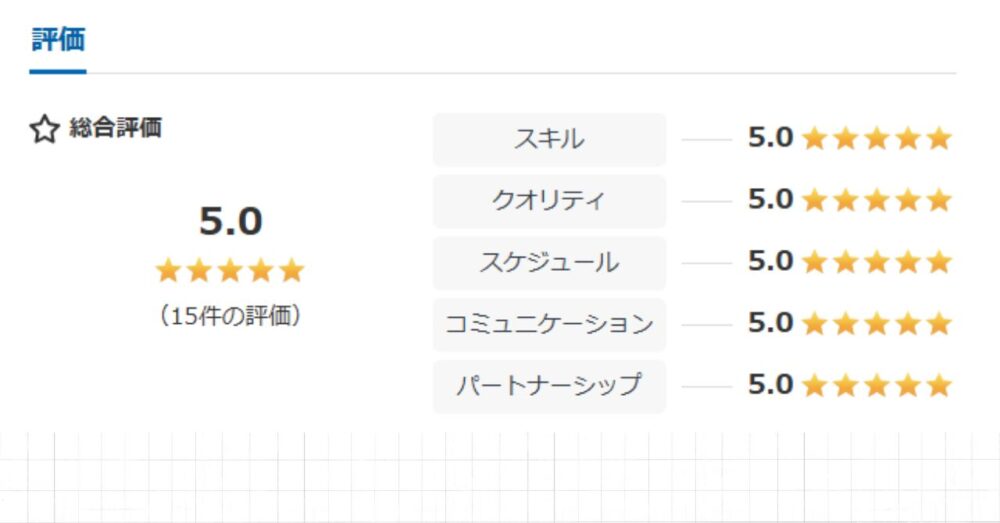This screenshot has height=523, width=1000.
Task: Click the middle star in the クオリティ row
Action: point(877,200)
